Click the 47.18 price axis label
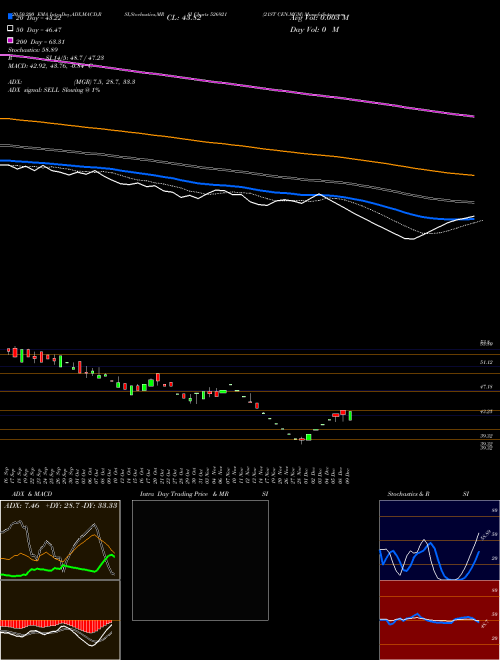This screenshot has height=660, width=500. [486, 386]
